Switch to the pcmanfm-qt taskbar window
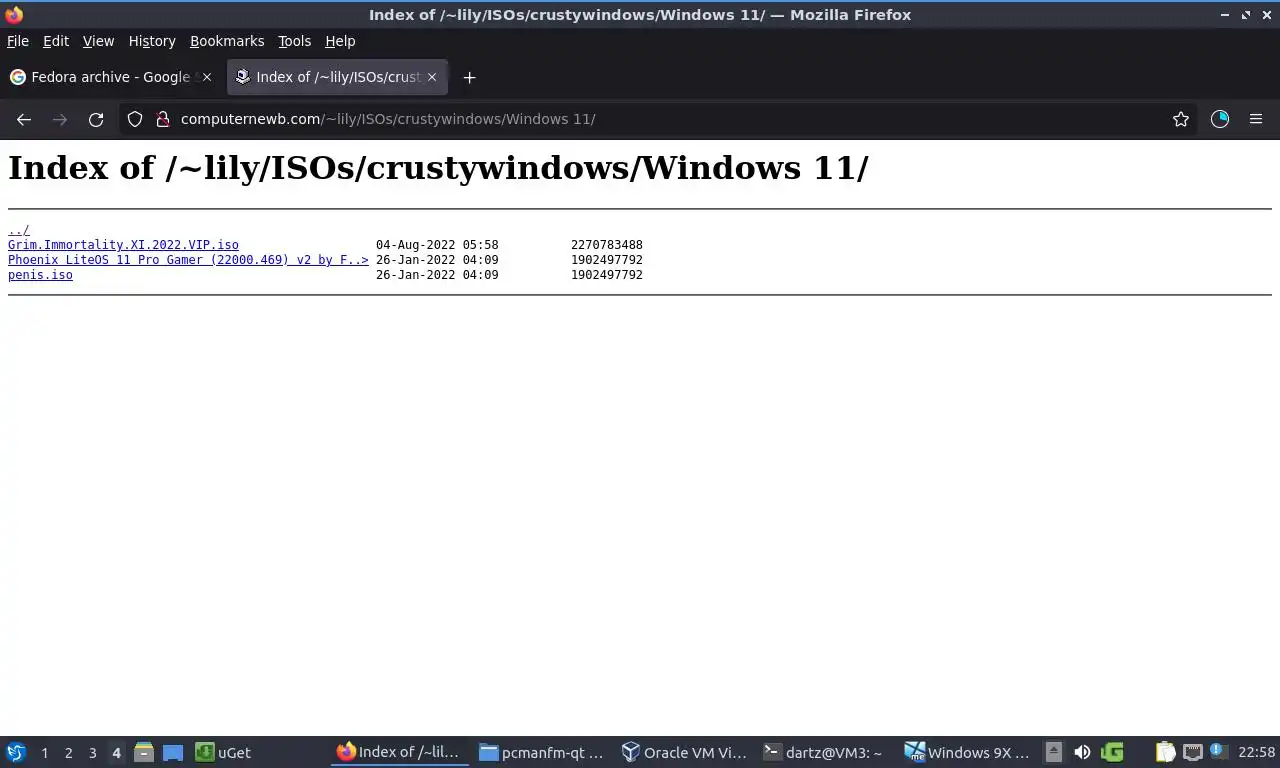 [542, 752]
